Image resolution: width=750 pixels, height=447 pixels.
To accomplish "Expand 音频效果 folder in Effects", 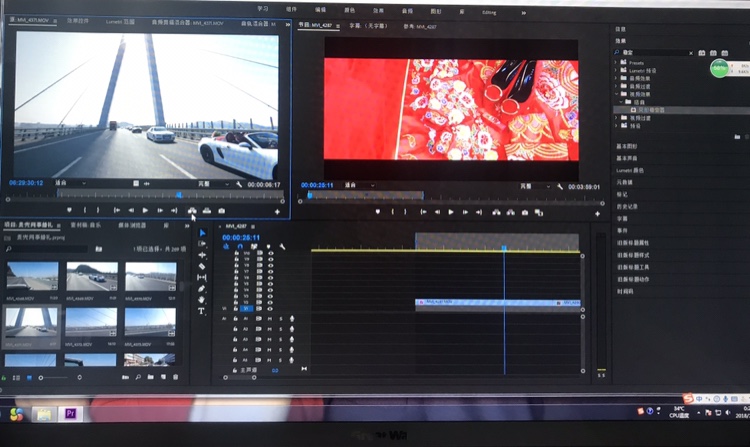I will 616,78.
